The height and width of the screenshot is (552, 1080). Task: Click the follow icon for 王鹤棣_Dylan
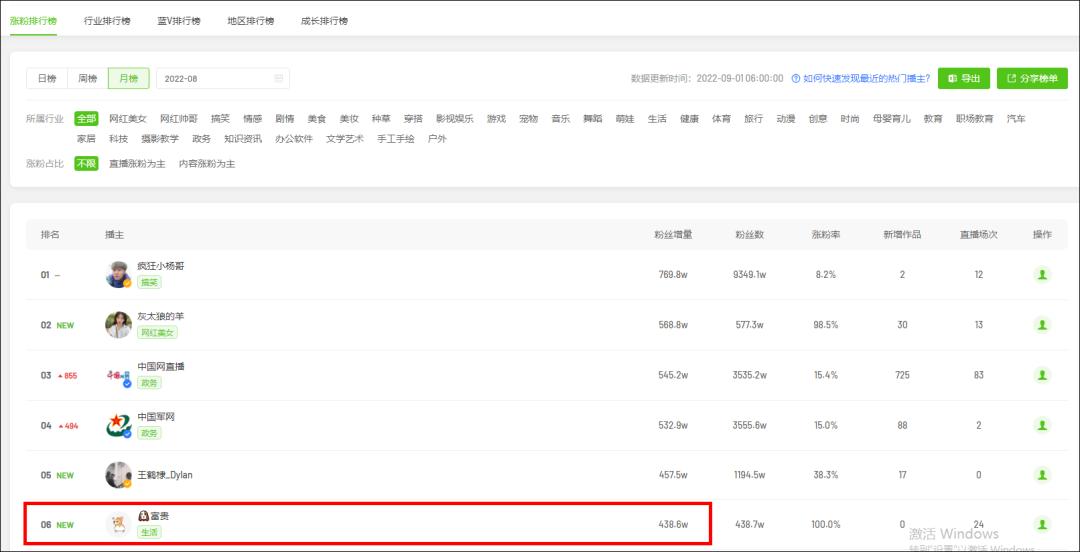[1042, 475]
